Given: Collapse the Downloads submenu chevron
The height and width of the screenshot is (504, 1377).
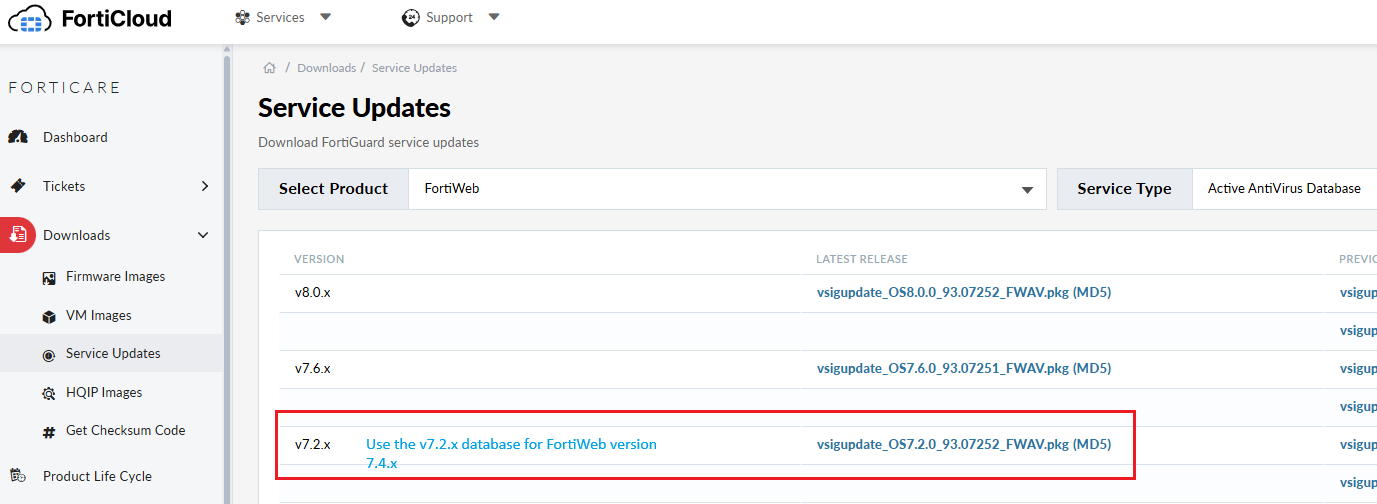Looking at the screenshot, I should coord(204,235).
